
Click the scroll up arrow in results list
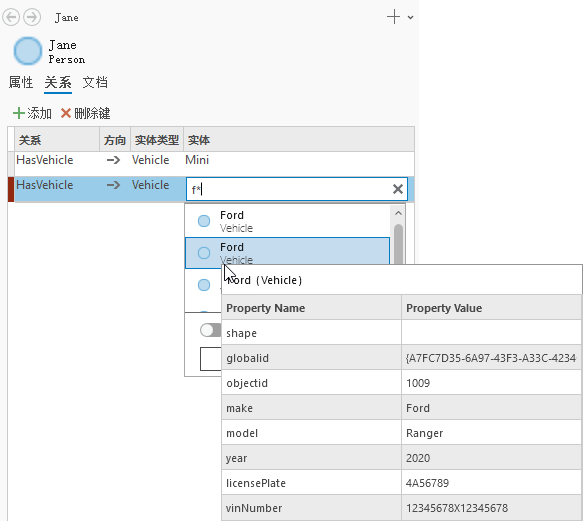click(x=398, y=213)
